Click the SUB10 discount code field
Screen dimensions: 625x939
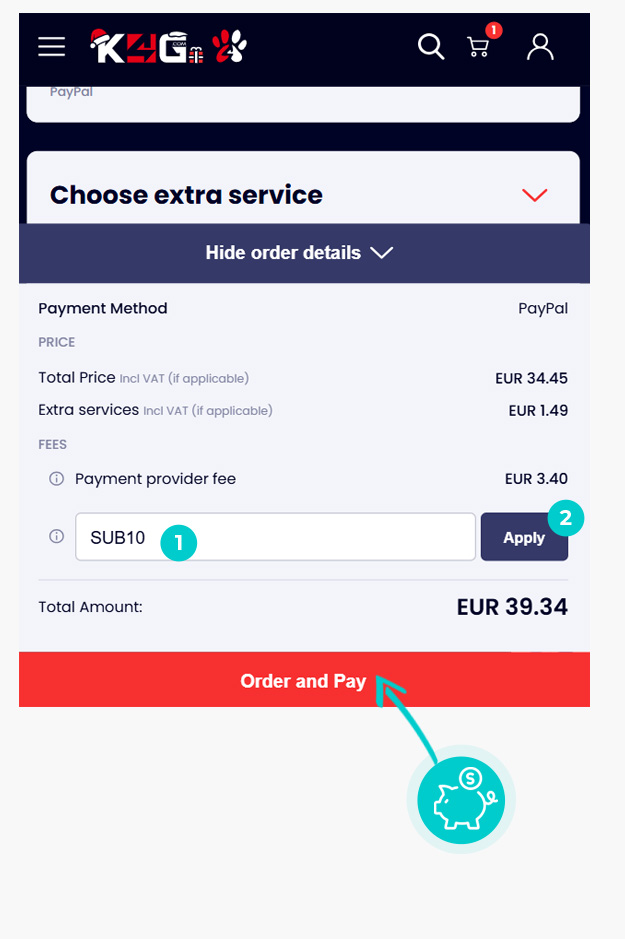click(x=275, y=537)
